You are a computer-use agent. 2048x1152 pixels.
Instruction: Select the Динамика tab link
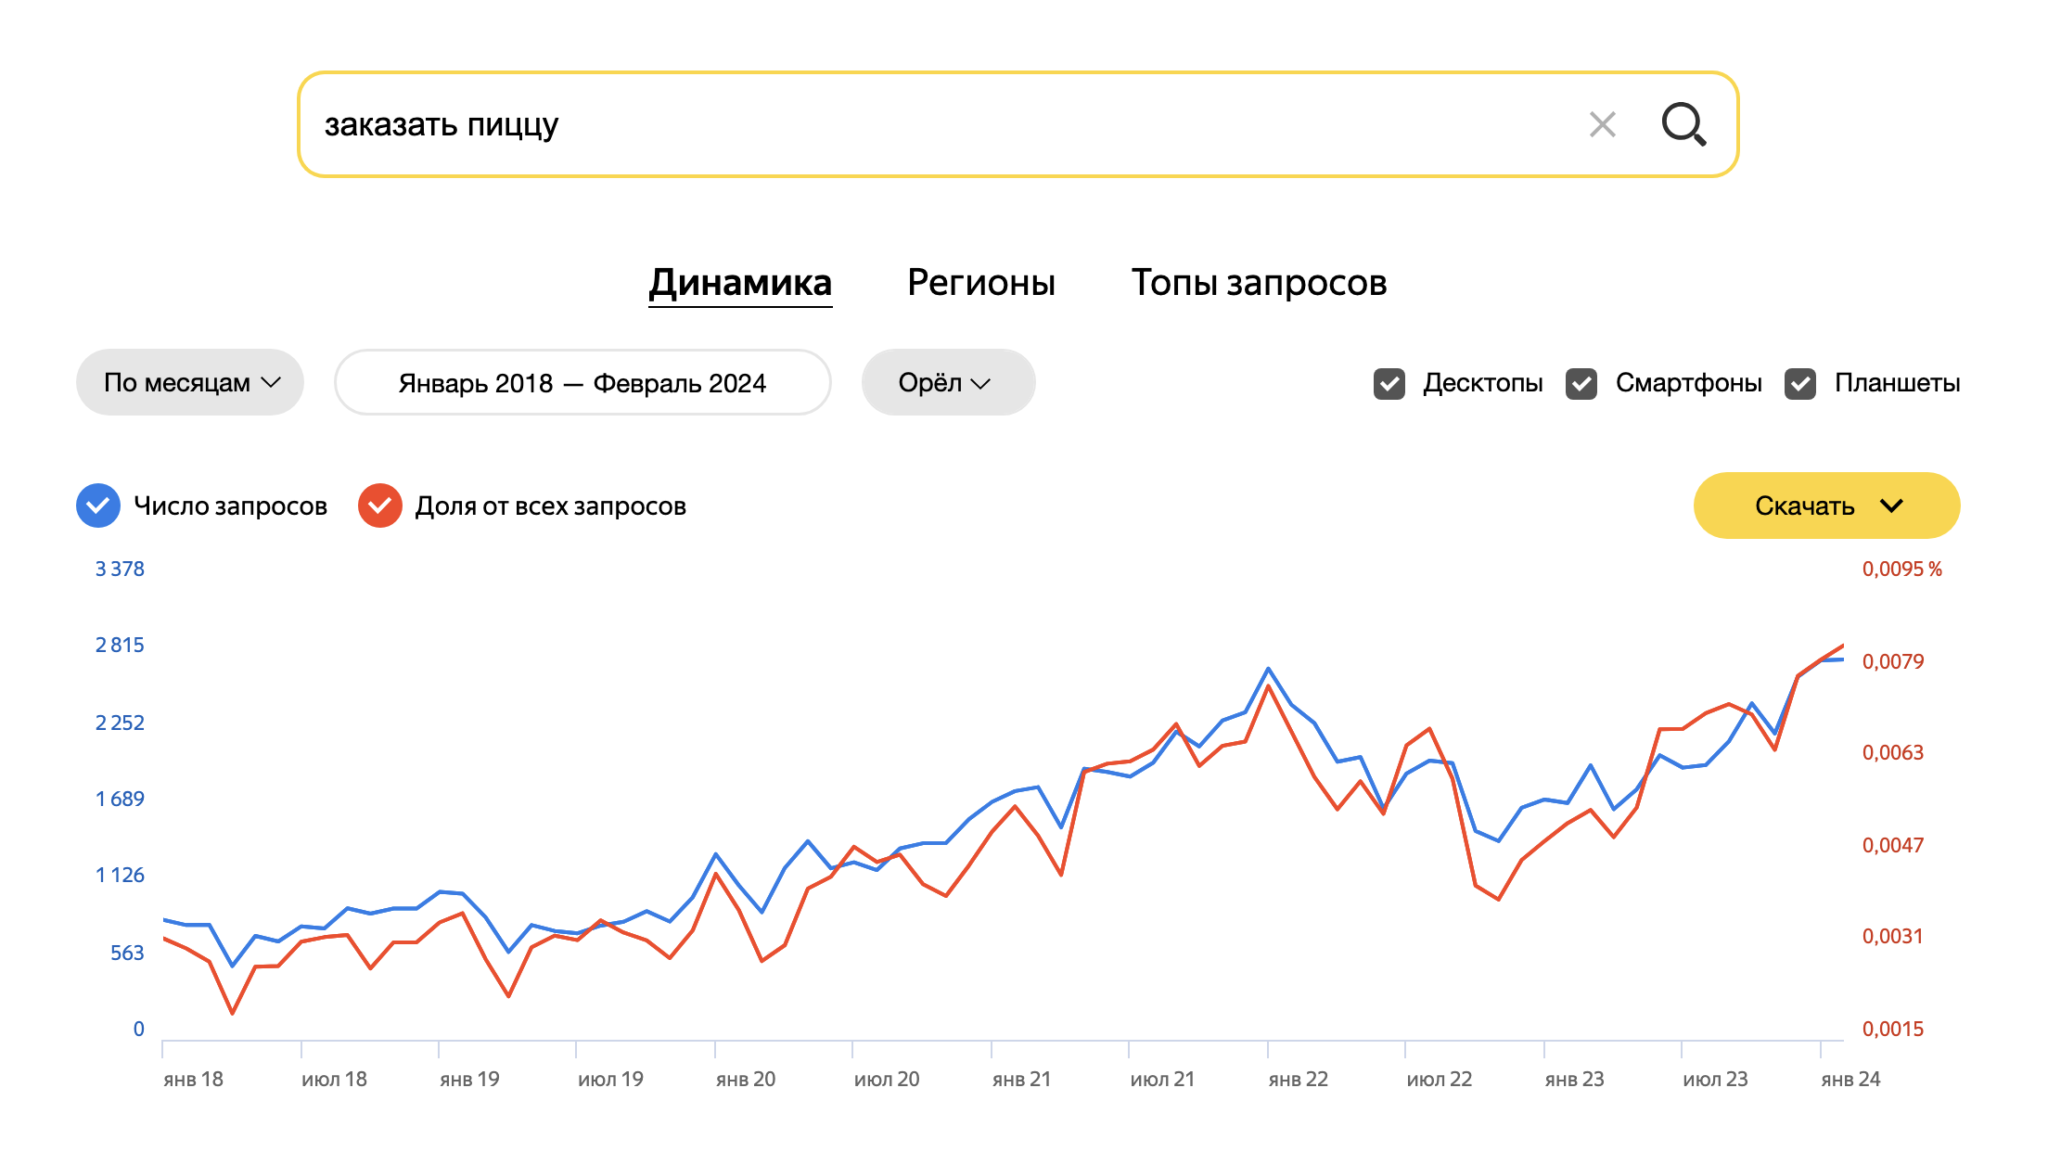[740, 283]
